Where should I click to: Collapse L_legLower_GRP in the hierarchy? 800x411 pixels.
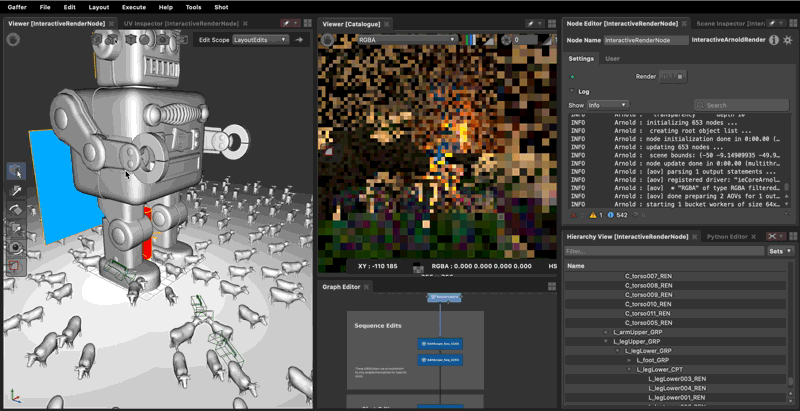click(x=617, y=351)
